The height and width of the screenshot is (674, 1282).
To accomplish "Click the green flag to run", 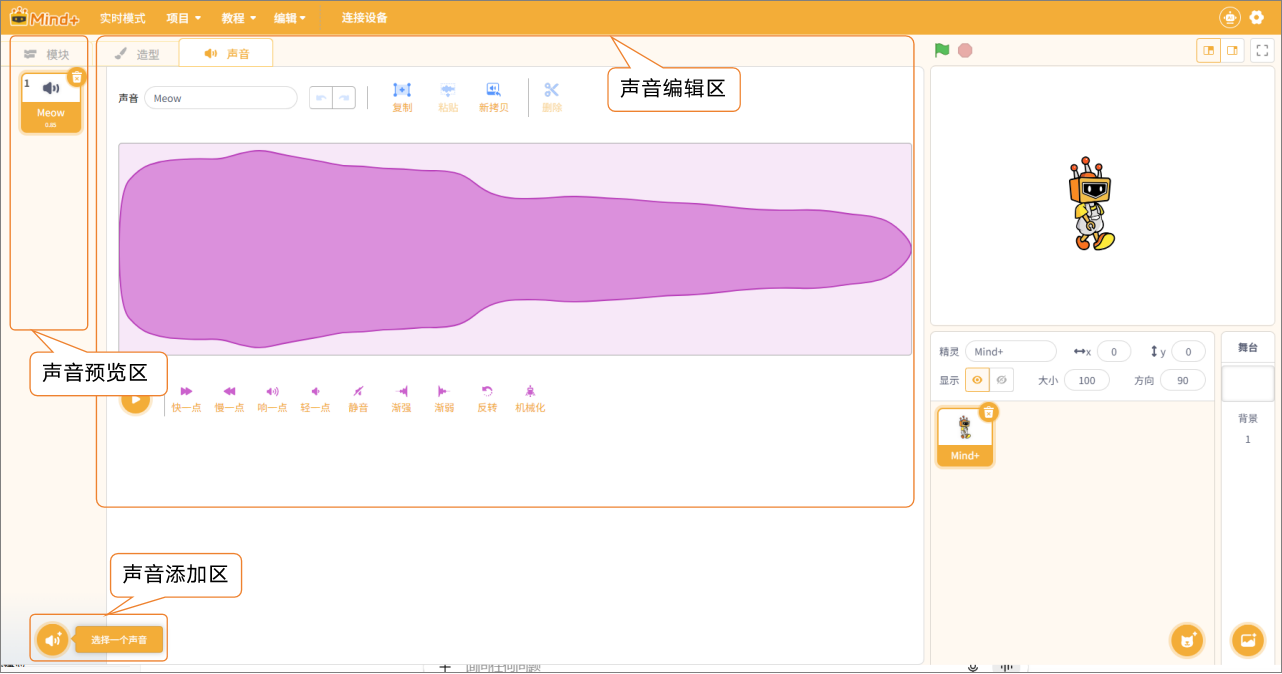I will 941,50.
